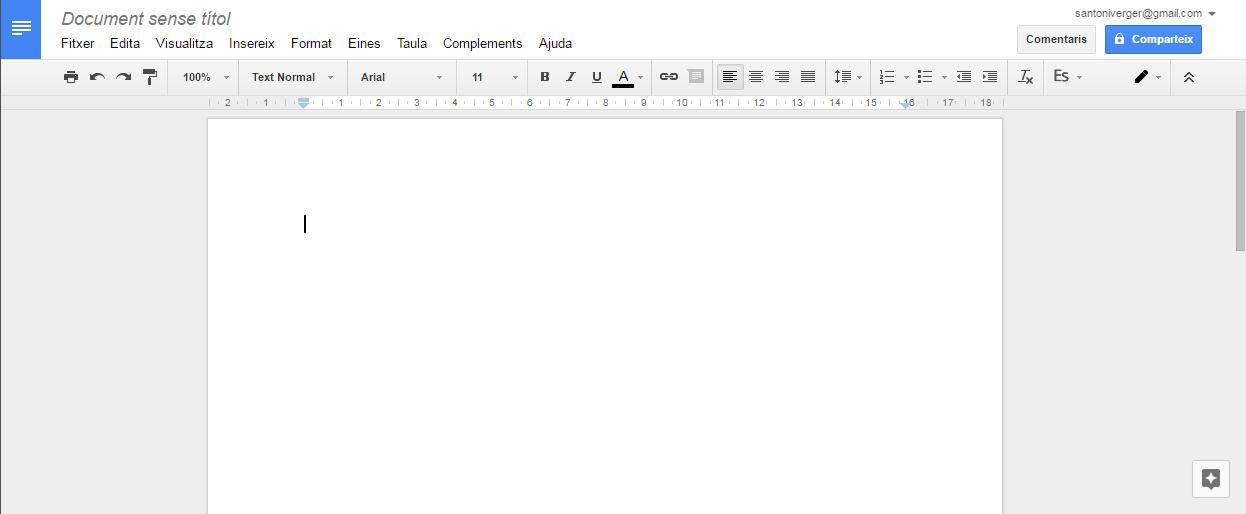1246x514 pixels.
Task: Open the zoom level 100% dropdown
Action: 205,77
